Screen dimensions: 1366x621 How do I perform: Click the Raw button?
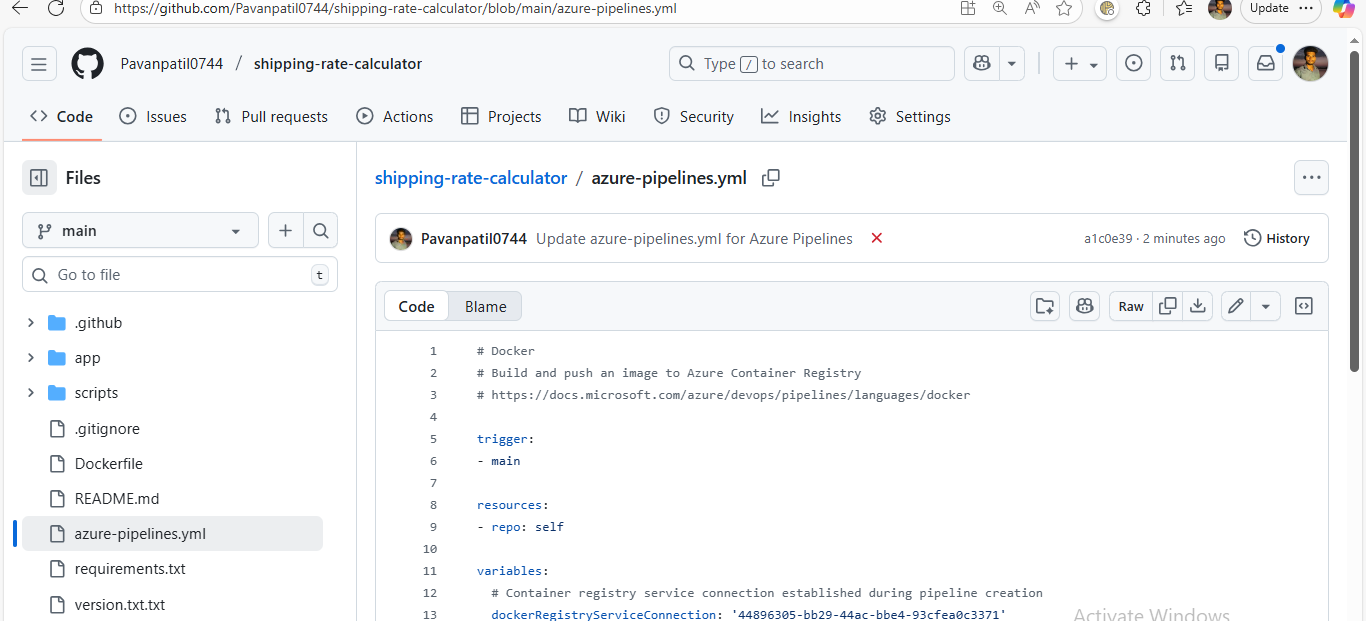coord(1131,306)
